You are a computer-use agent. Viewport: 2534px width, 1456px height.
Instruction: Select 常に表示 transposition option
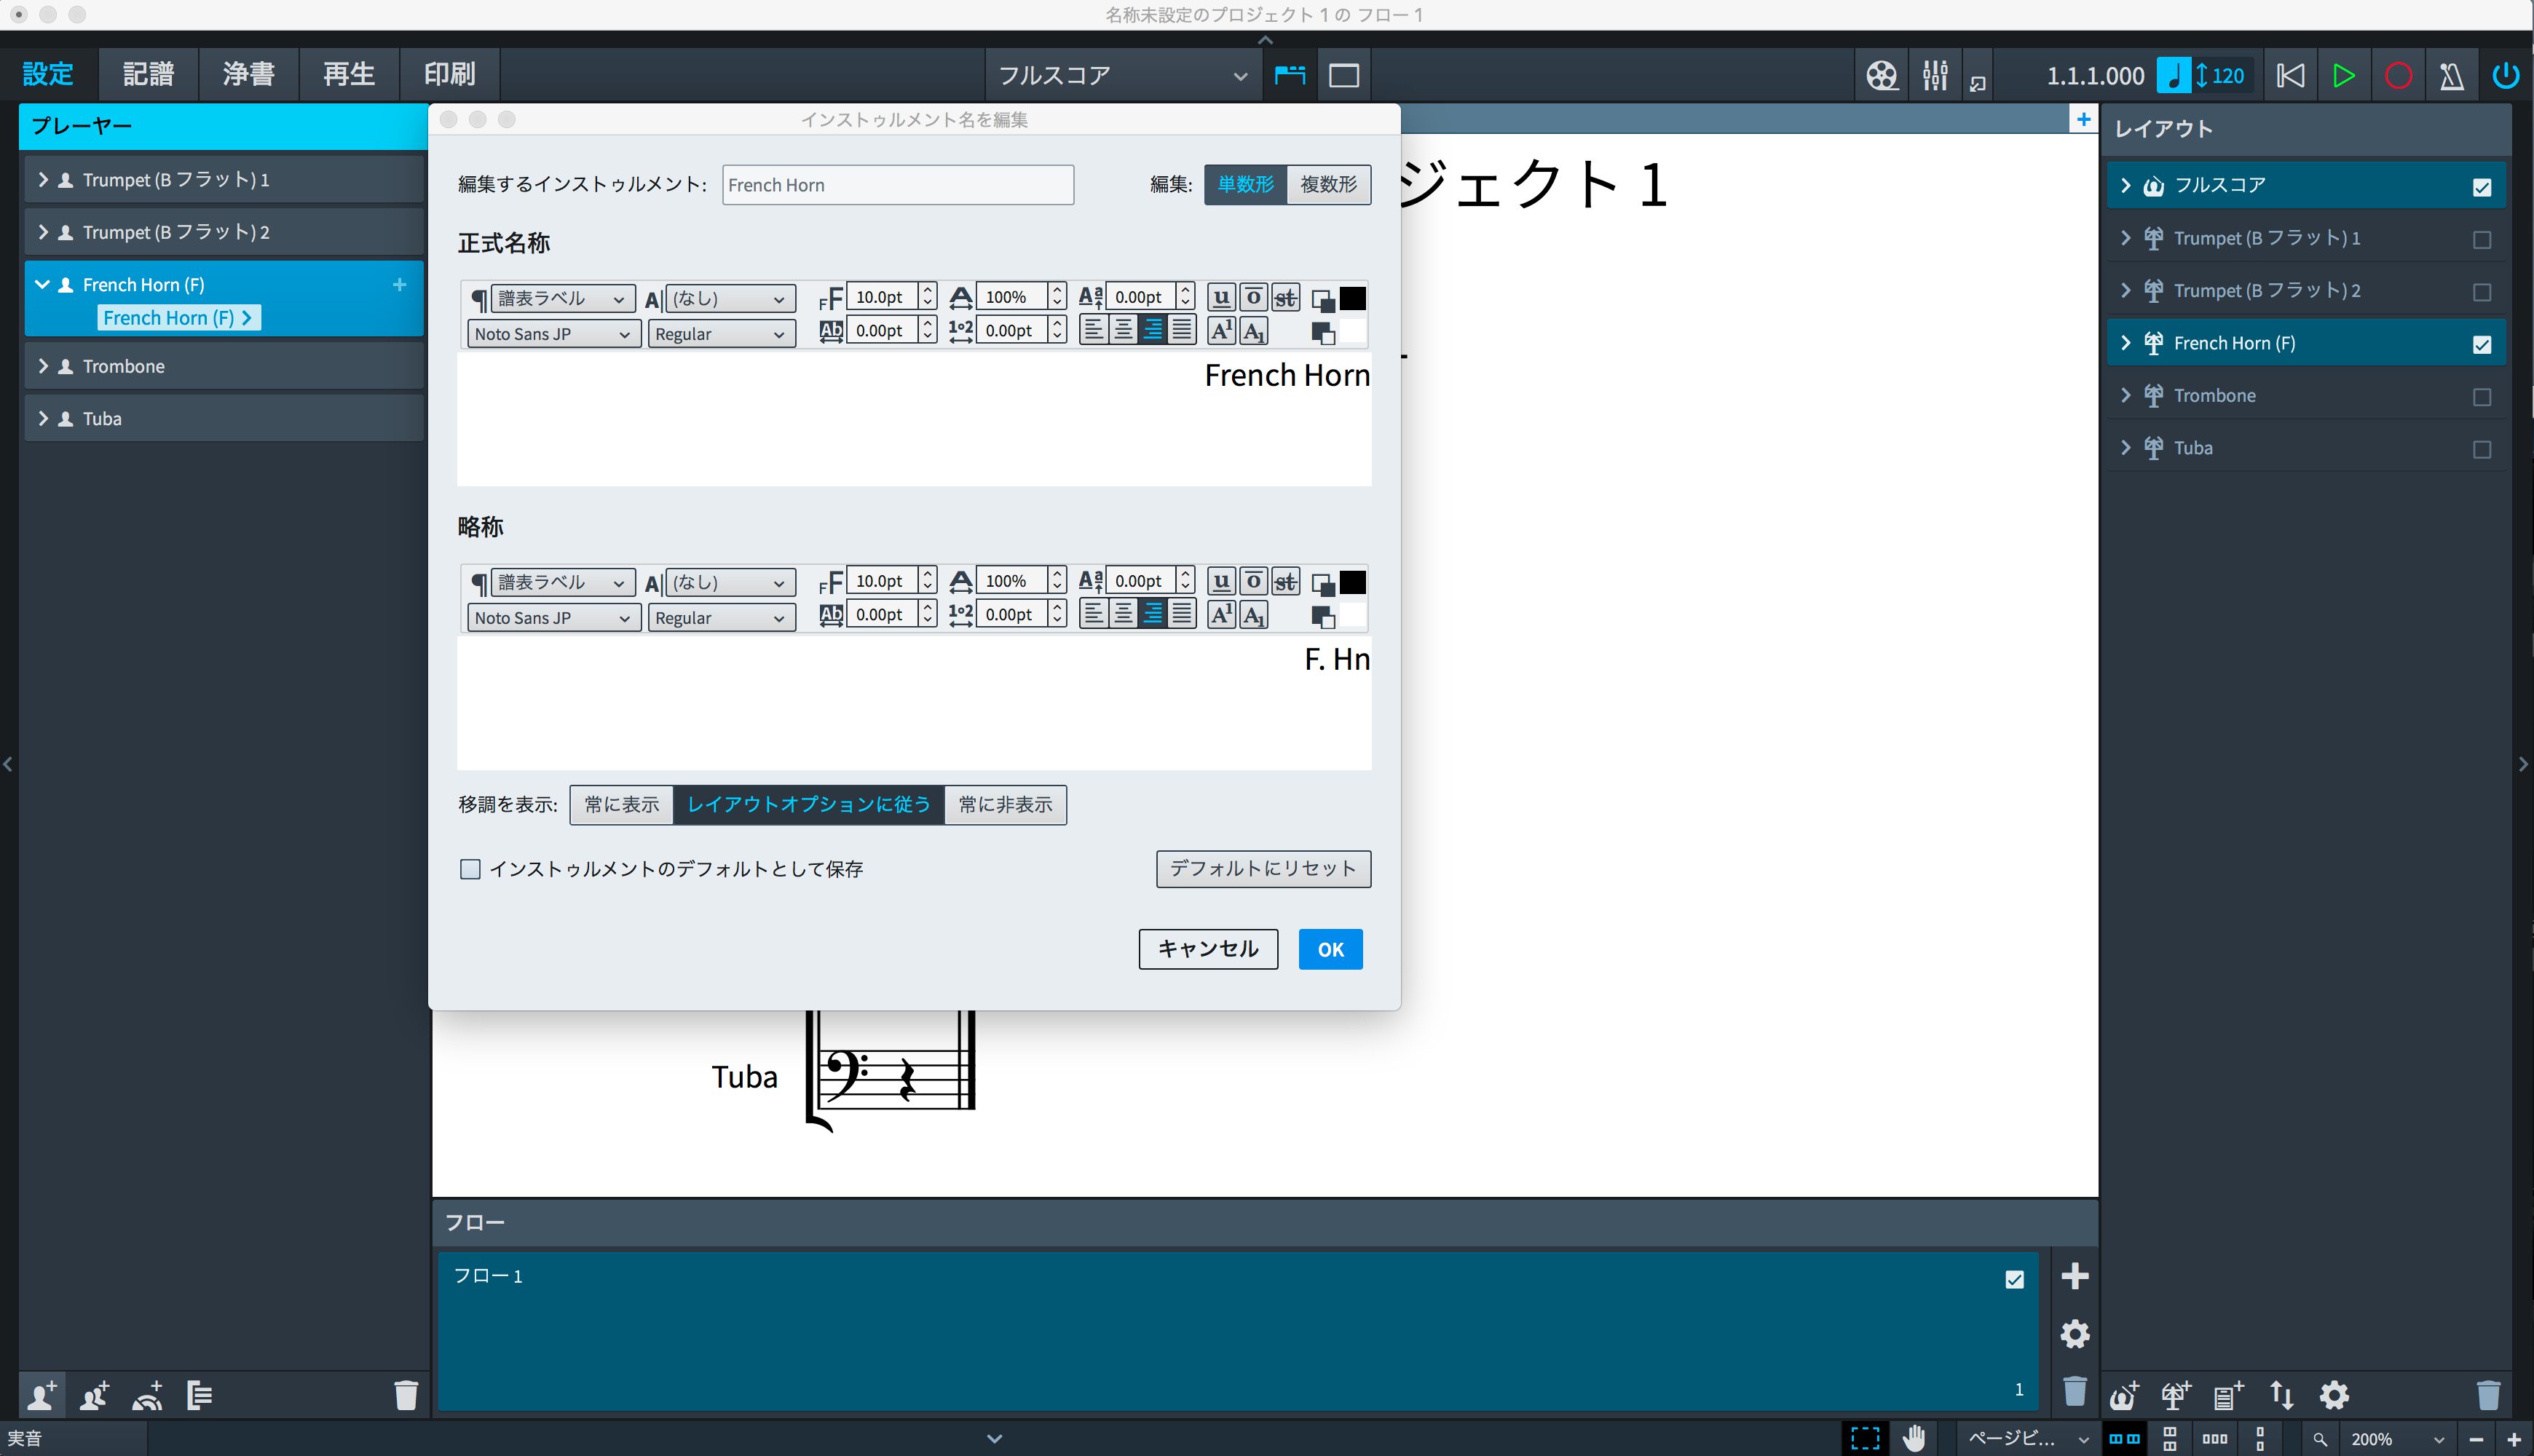621,805
